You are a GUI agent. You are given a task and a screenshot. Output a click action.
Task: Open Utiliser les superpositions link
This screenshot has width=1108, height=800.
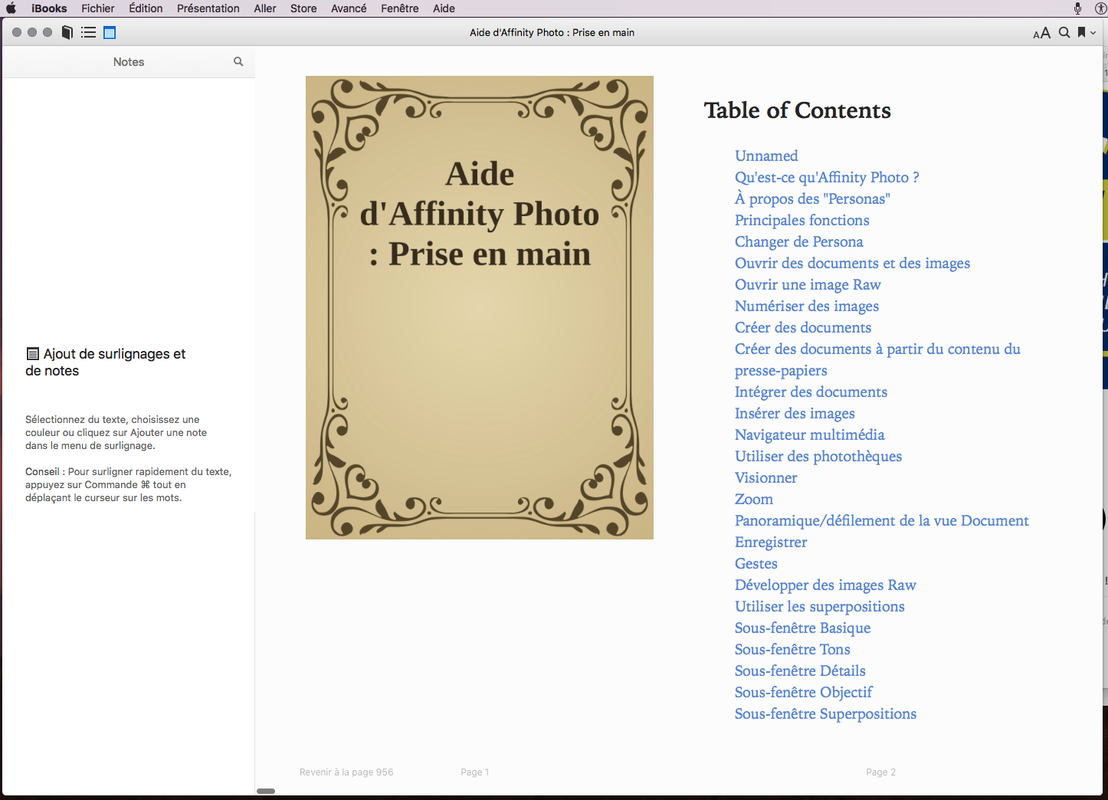coord(819,606)
